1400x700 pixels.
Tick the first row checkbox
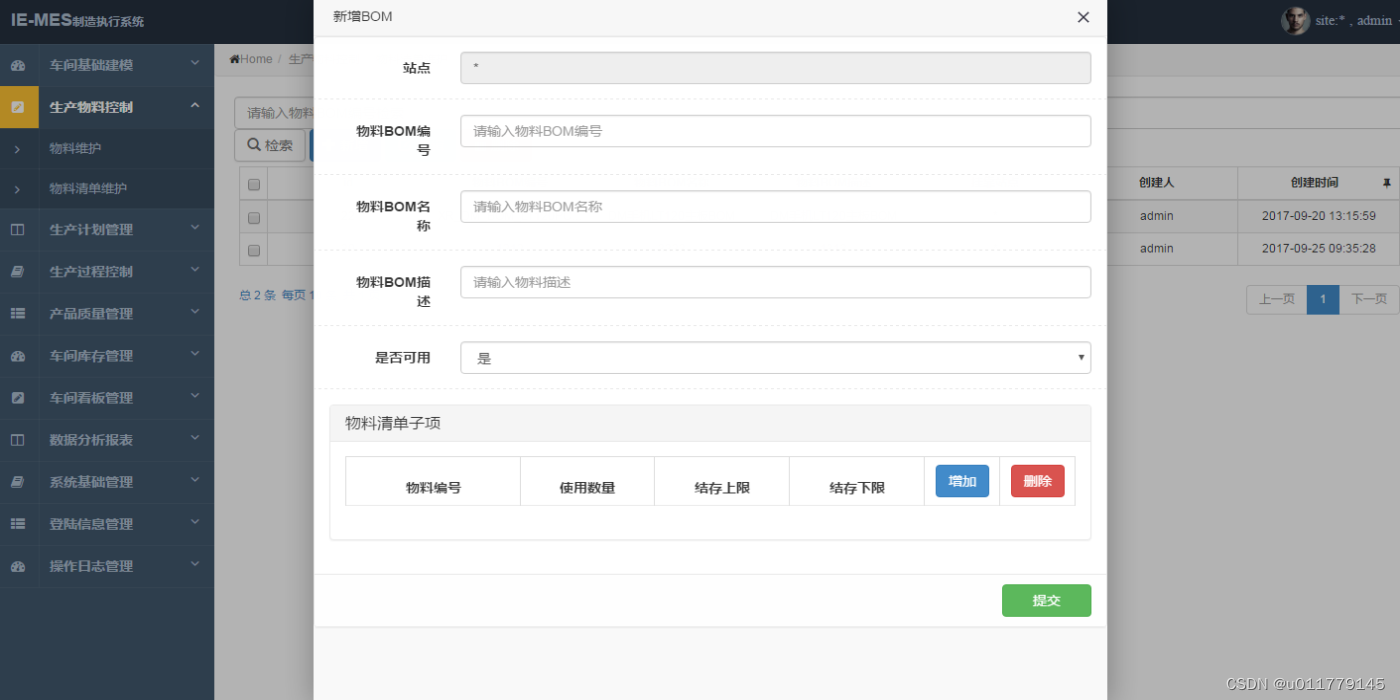(x=253, y=217)
